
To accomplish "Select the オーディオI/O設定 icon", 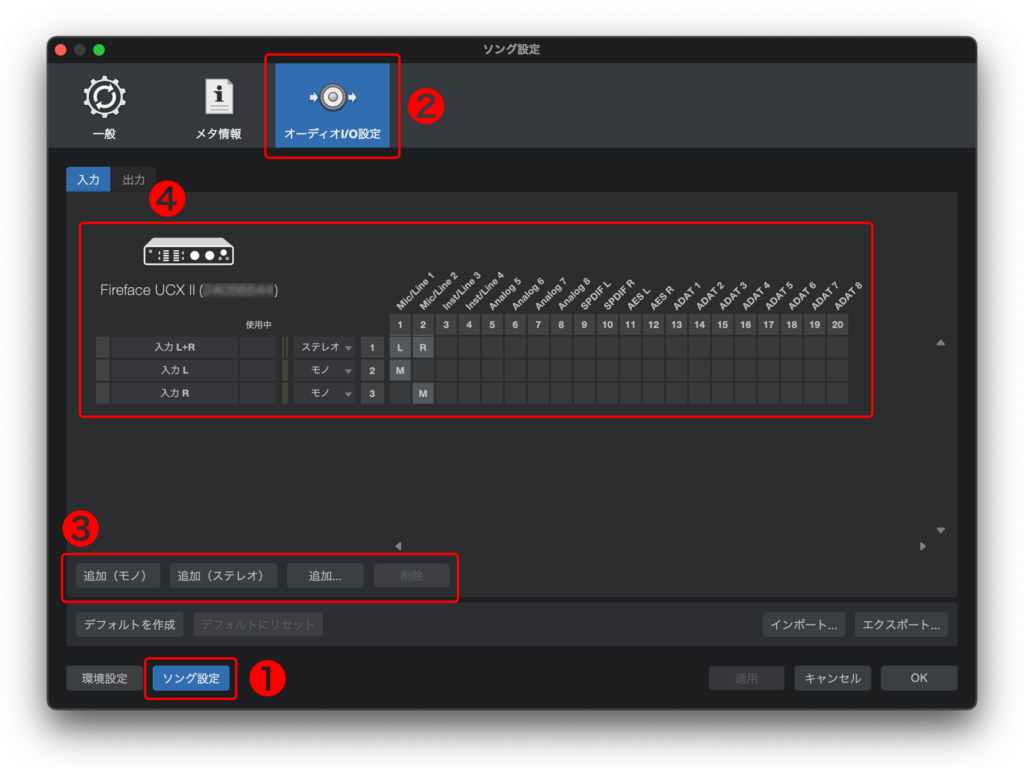I will (332, 98).
